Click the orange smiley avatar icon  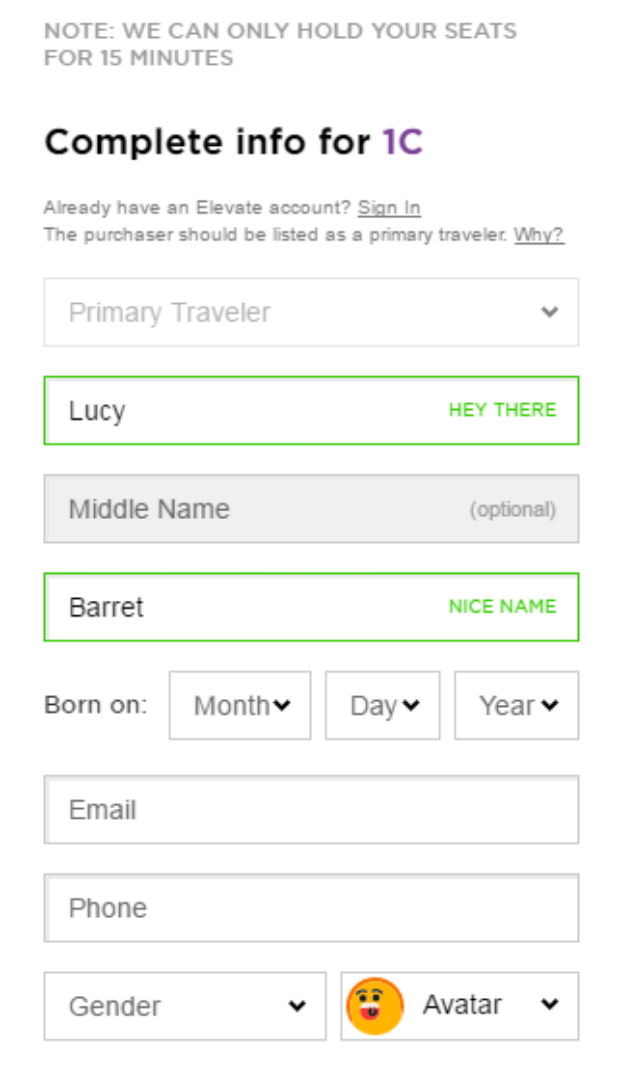click(x=374, y=1006)
